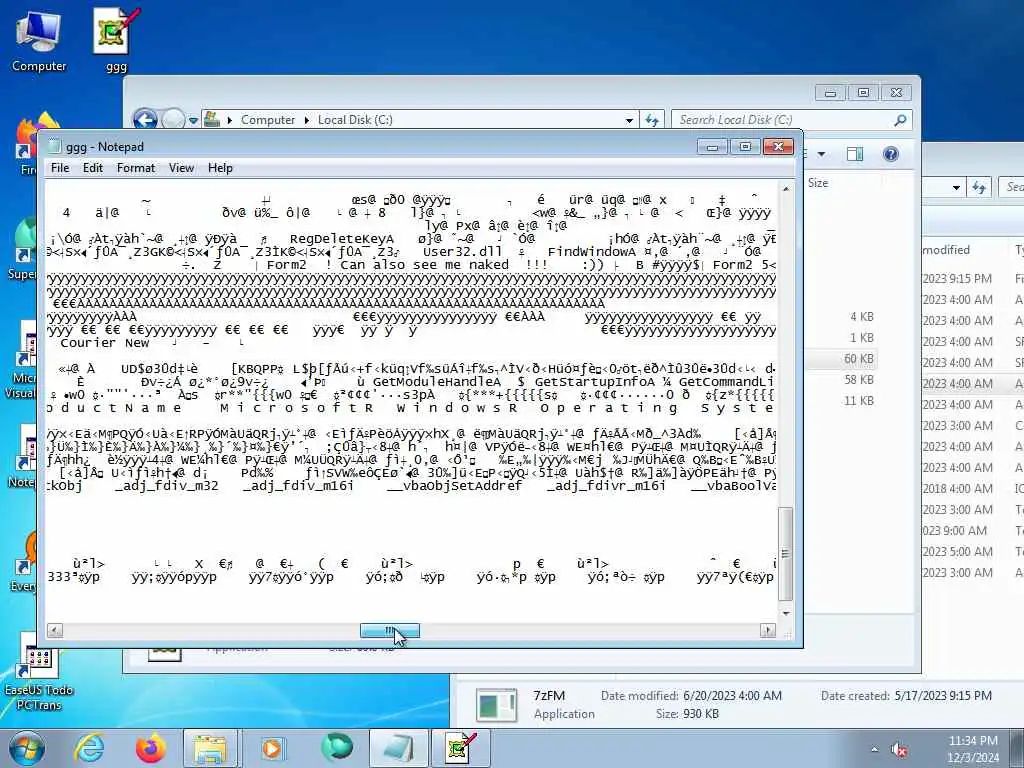Click the Size column header
This screenshot has height=768, width=1024.
tap(818, 184)
